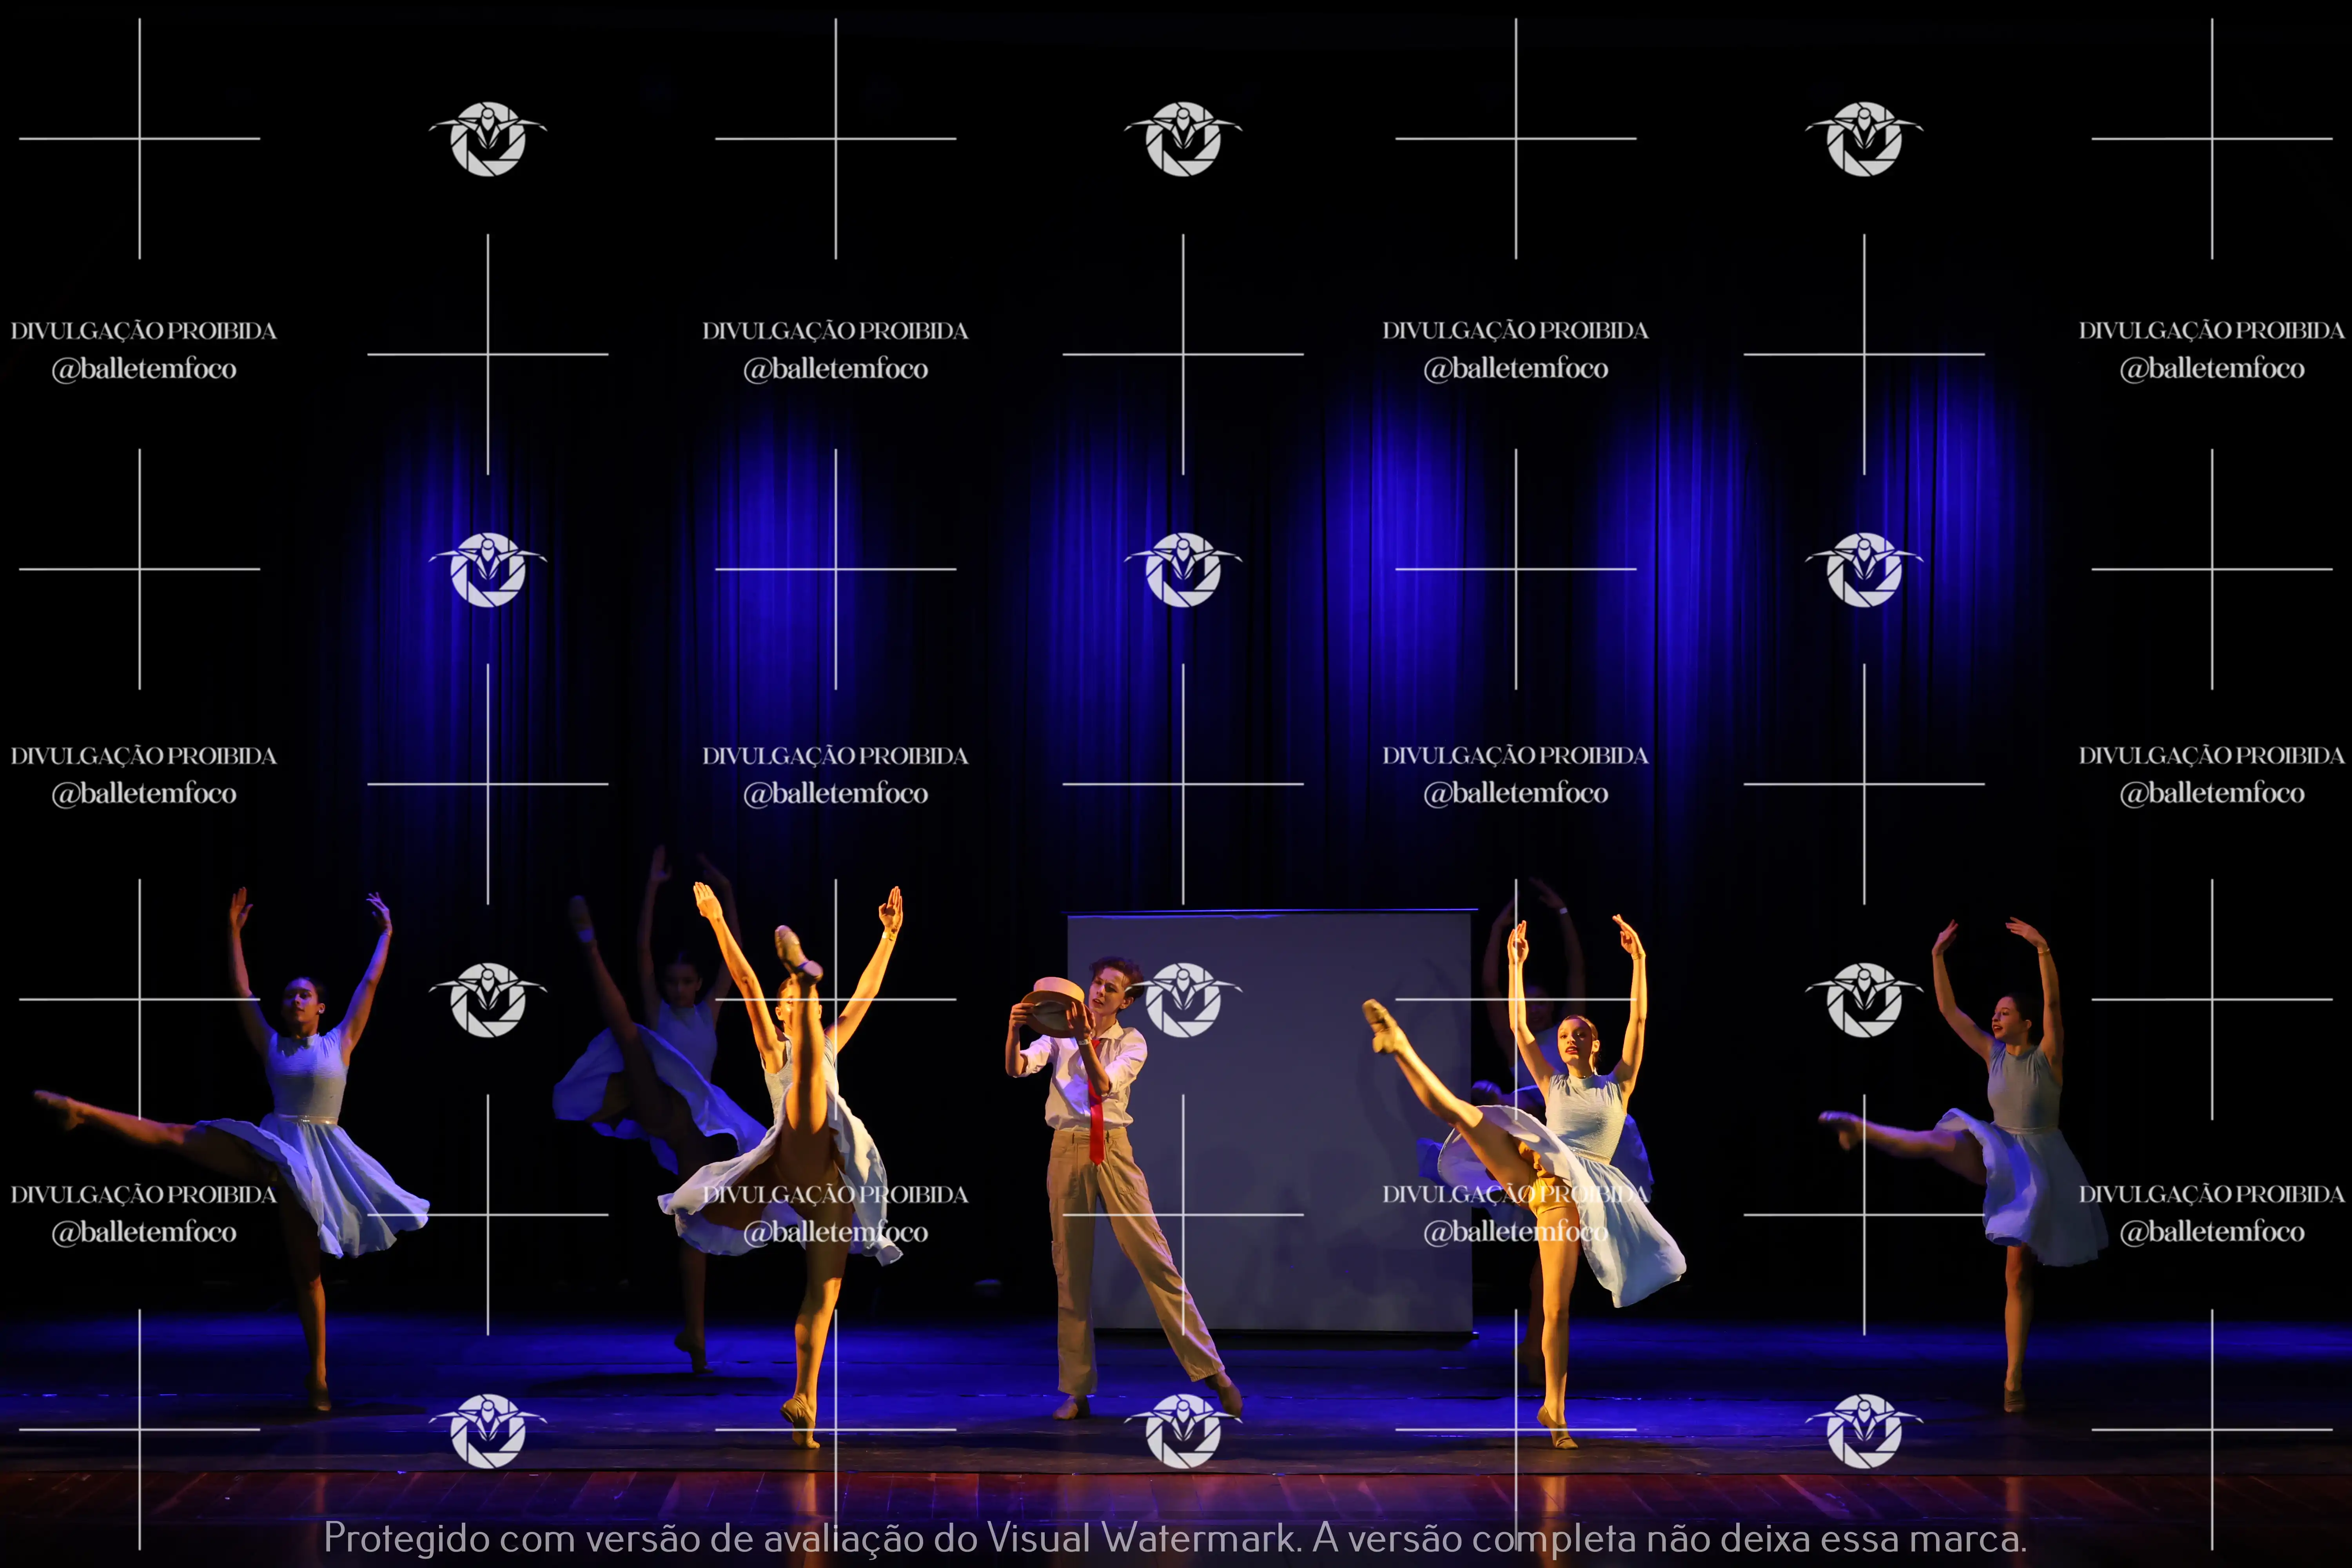Click the shutter logo on the floor below center performer
Viewport: 2352px width, 1568px height.
tap(1183, 1430)
